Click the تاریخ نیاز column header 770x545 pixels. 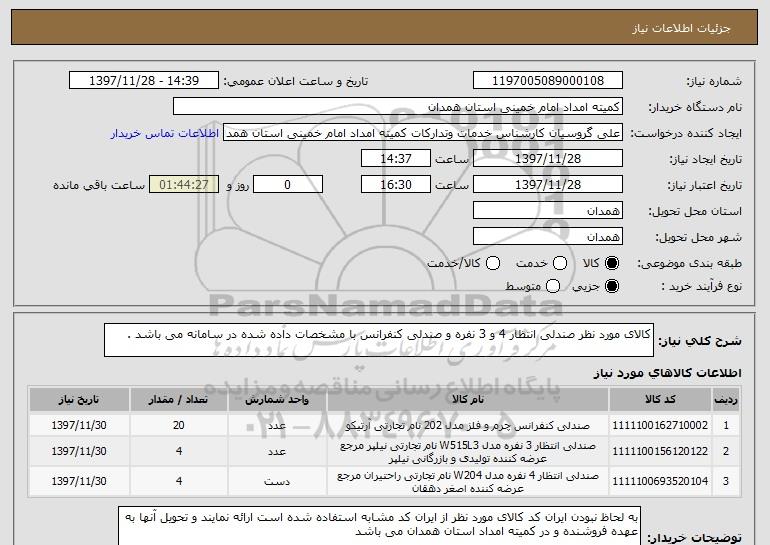tap(79, 399)
